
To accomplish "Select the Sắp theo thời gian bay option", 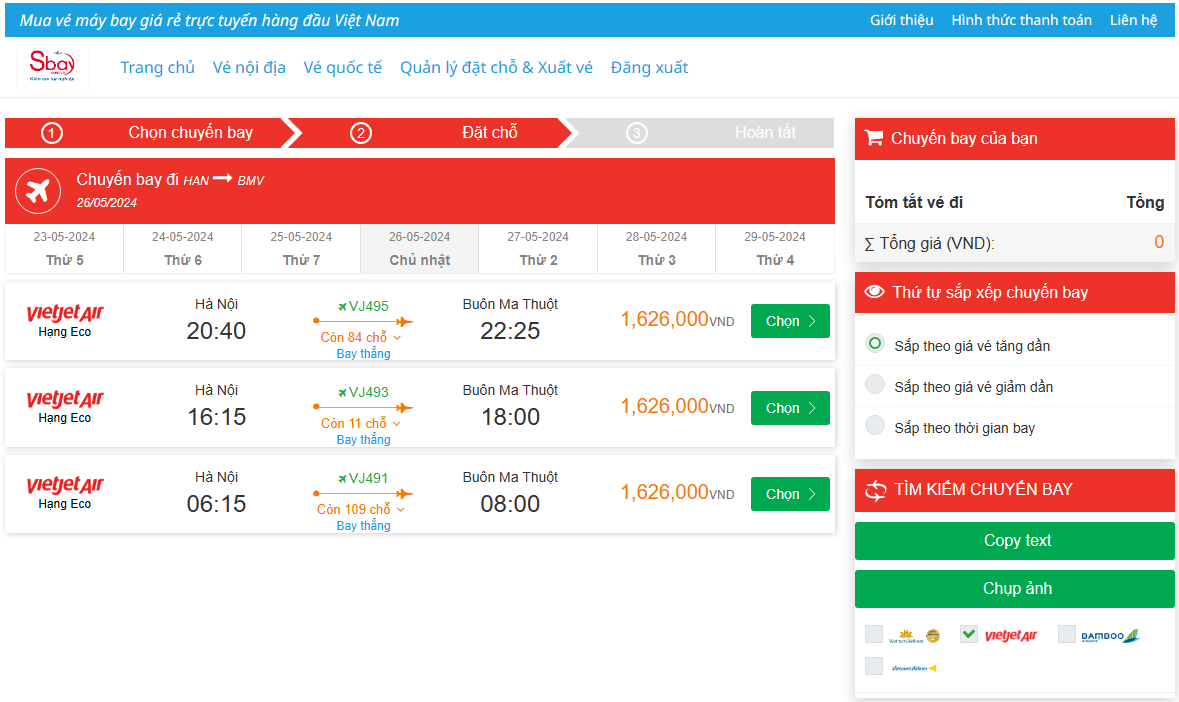I will (875, 426).
